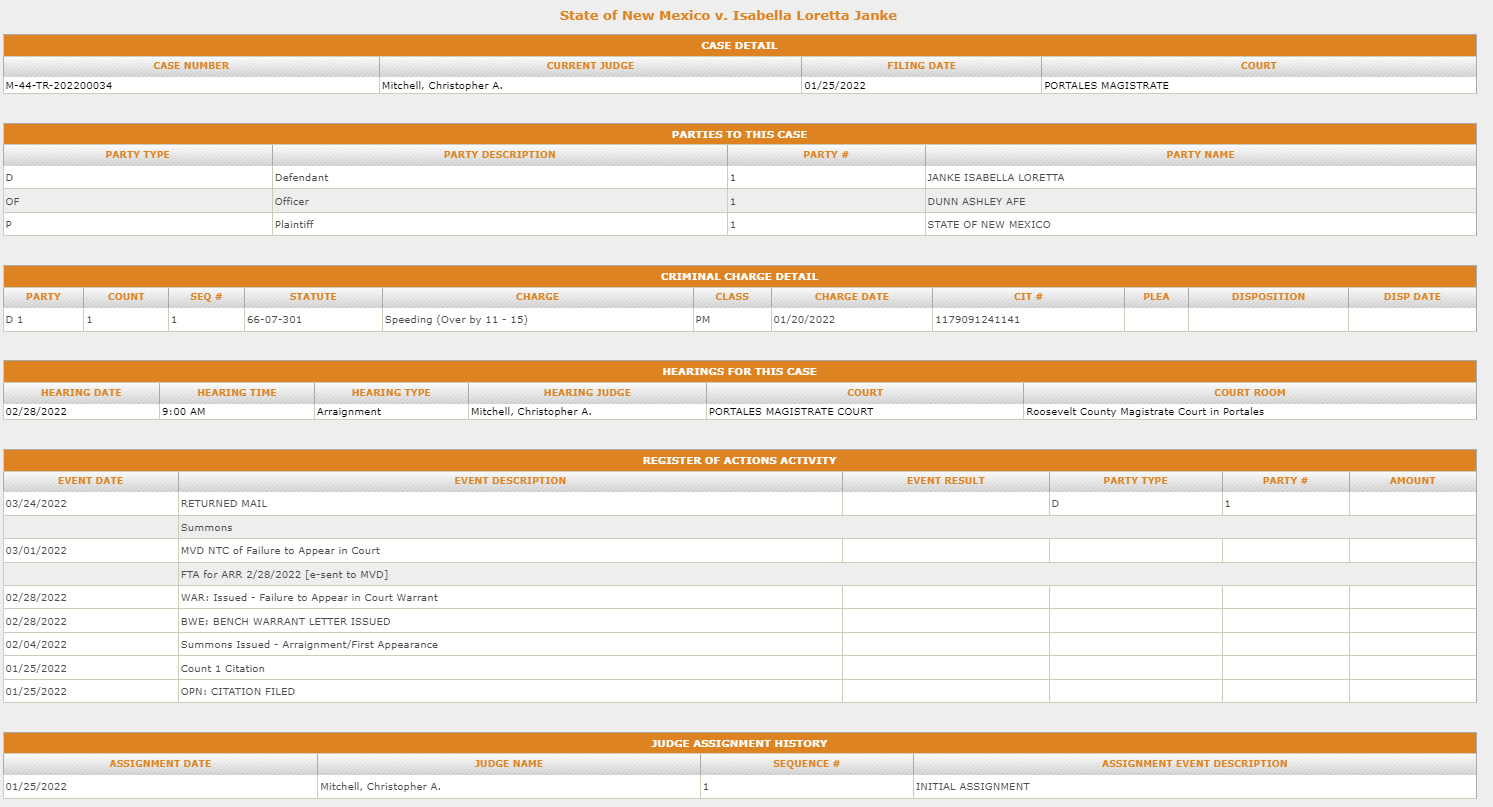Screen dimensions: 1493x807
Task: Click hearing date 02/28/2022
Action: click(36, 412)
